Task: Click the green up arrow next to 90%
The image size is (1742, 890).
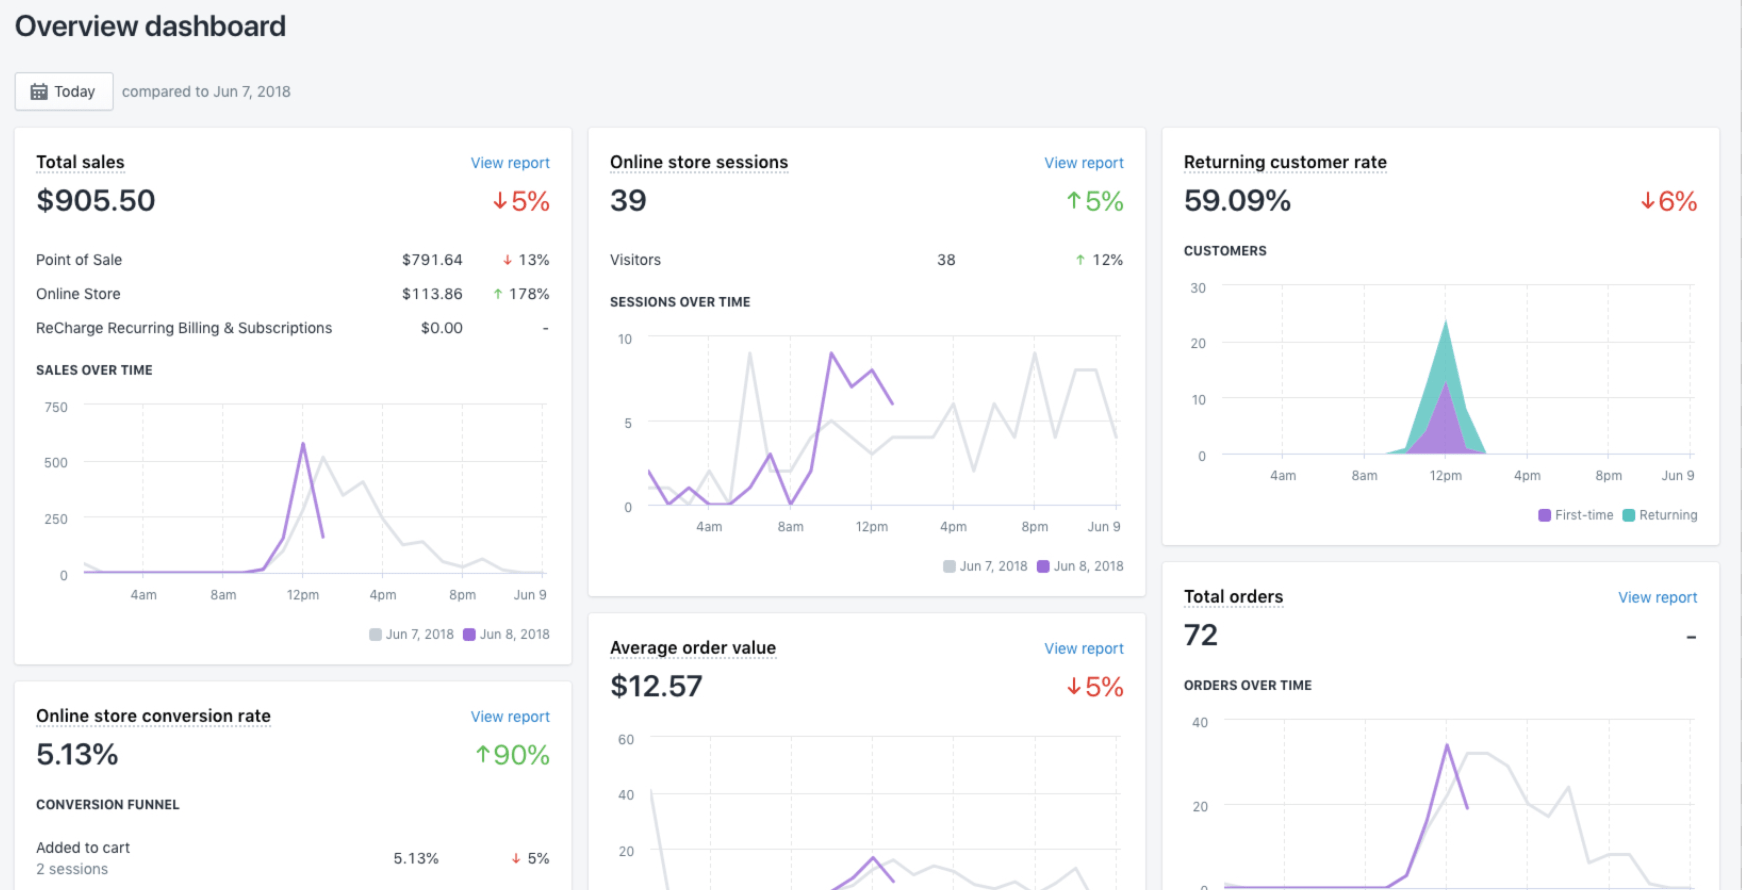Action: (x=483, y=755)
